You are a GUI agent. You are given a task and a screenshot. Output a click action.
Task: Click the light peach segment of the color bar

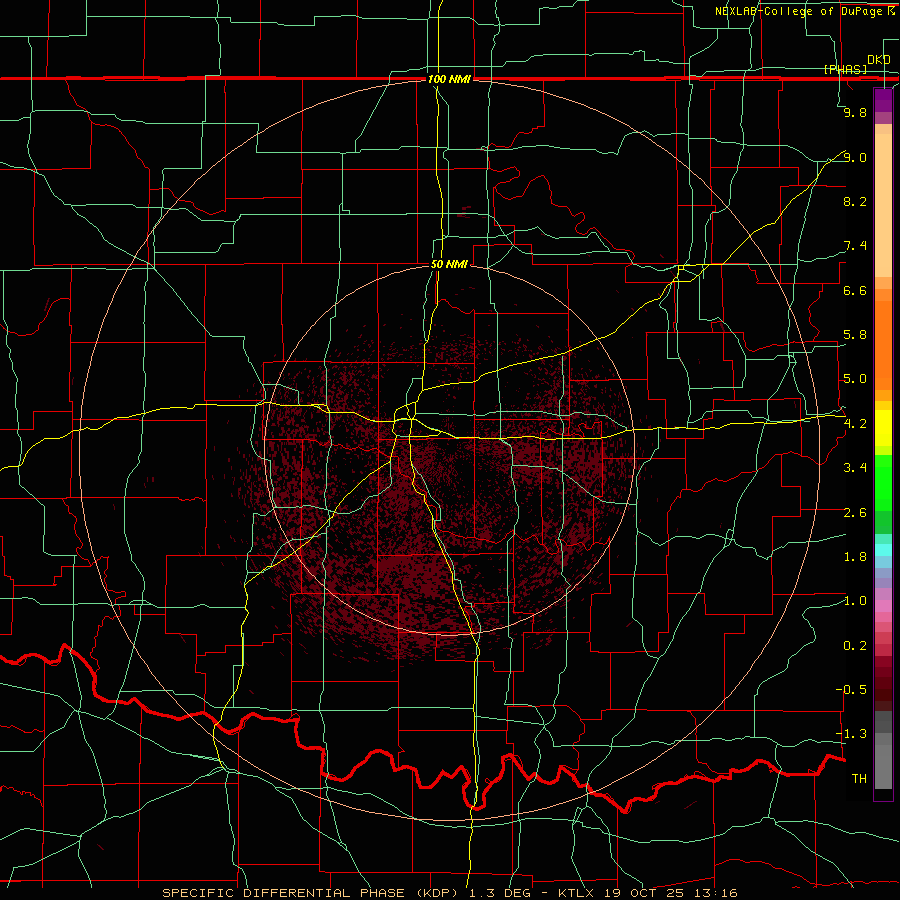click(x=883, y=205)
